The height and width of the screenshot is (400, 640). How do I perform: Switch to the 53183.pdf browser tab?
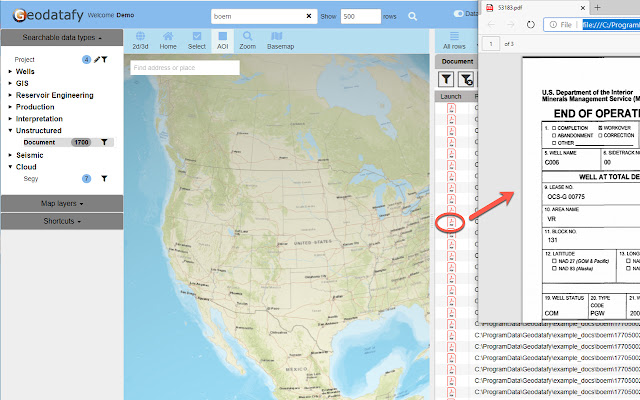tap(535, 7)
